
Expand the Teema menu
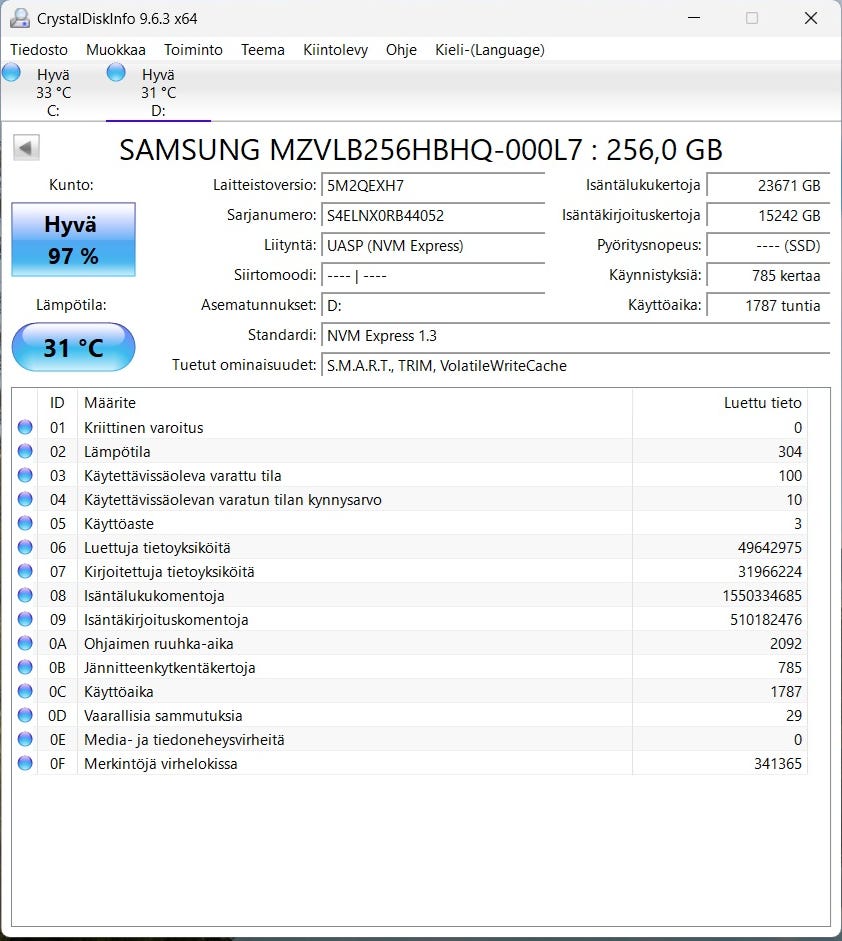(262, 49)
